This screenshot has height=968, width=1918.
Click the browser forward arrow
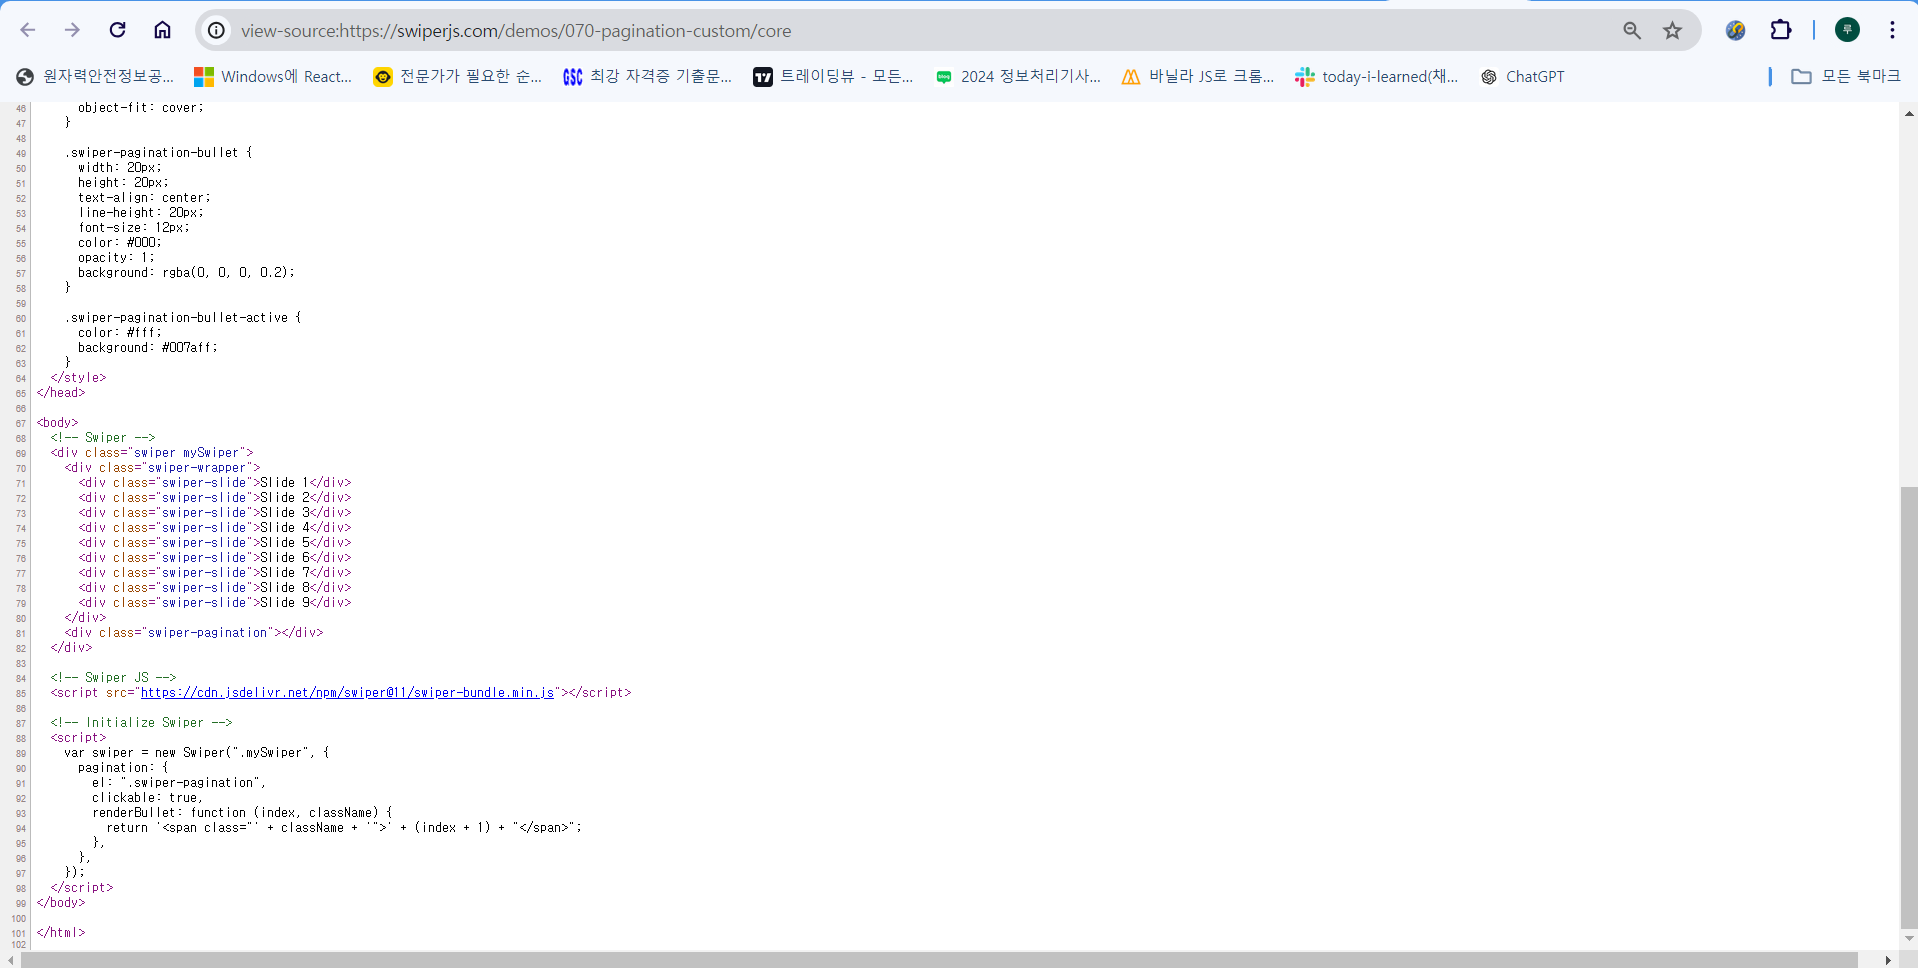72,30
